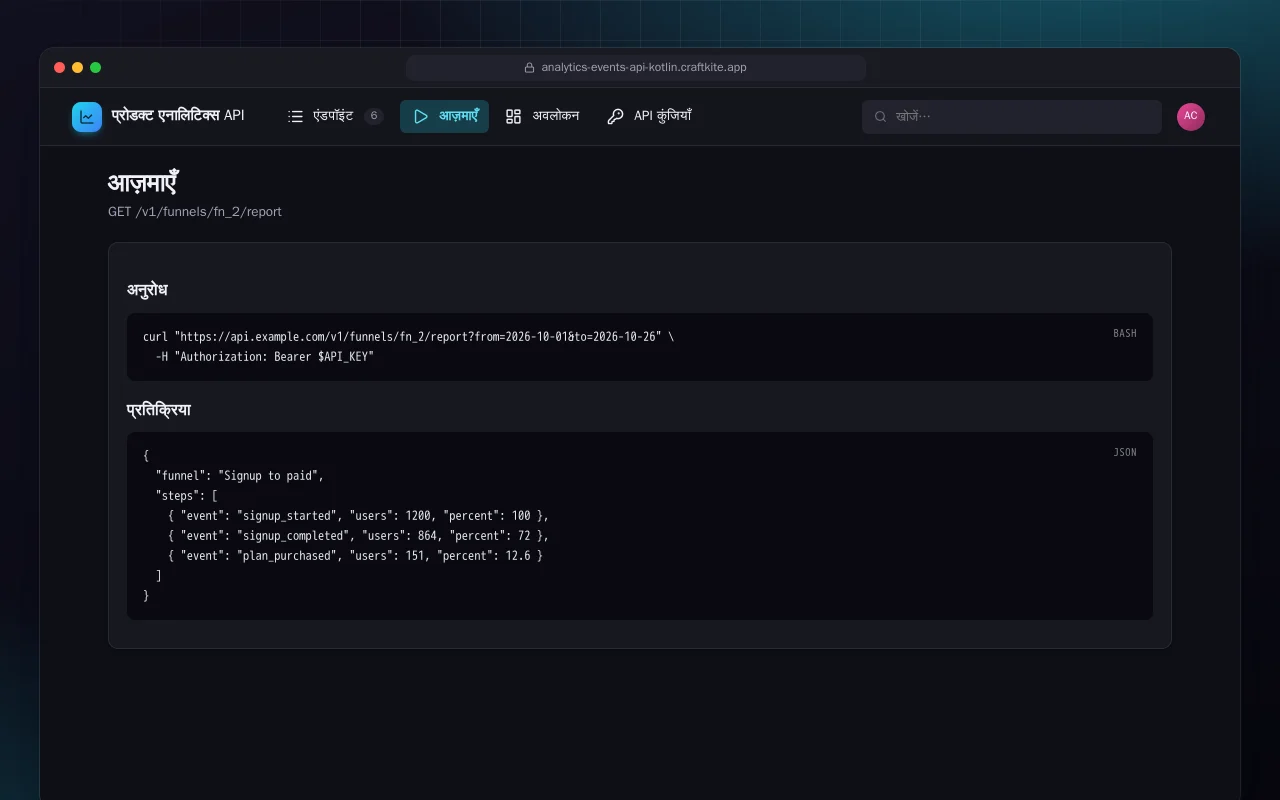Click the Product Analytics logo icon
The width and height of the screenshot is (1280, 800).
coord(87,117)
